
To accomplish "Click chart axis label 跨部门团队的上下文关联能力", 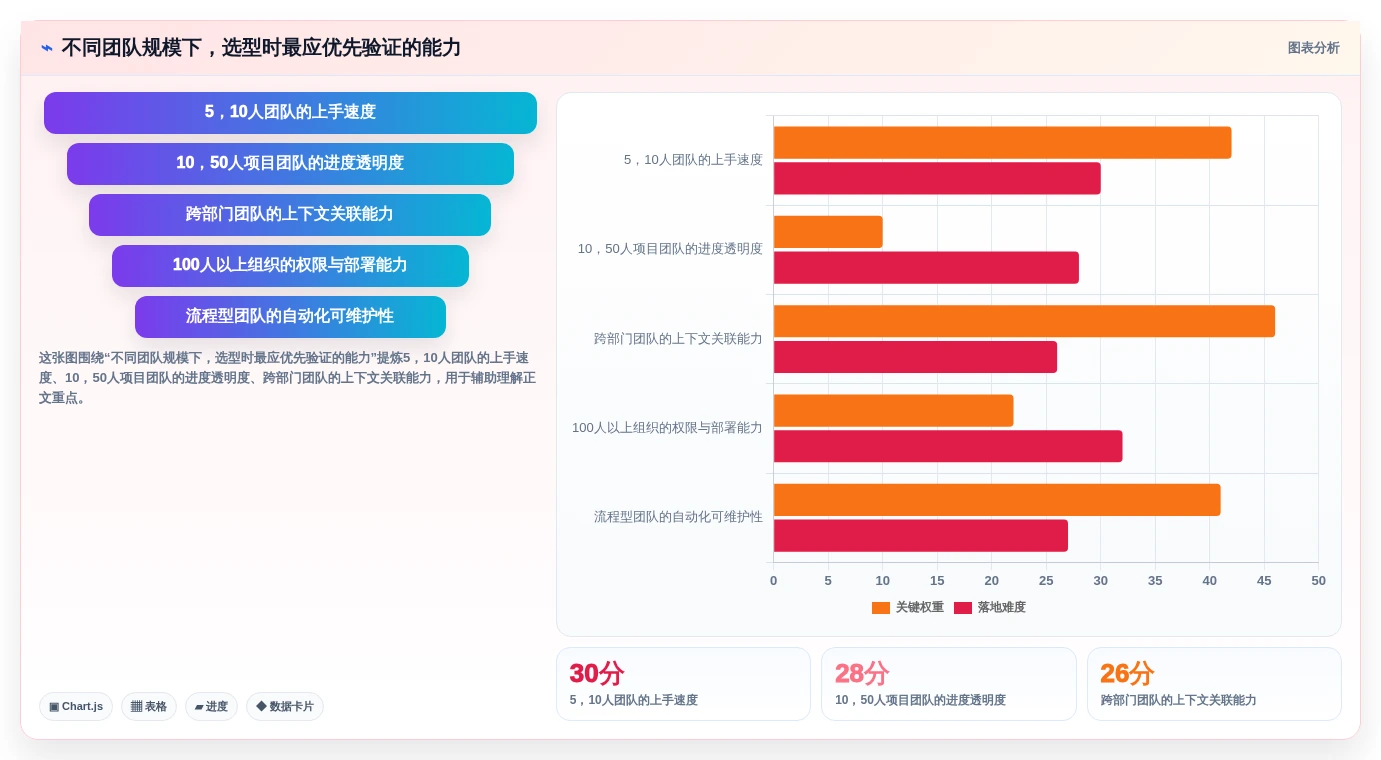I will point(678,339).
